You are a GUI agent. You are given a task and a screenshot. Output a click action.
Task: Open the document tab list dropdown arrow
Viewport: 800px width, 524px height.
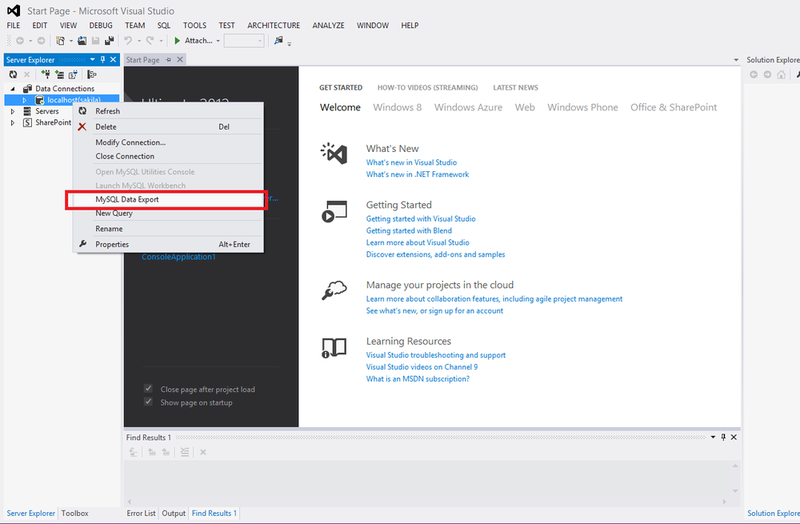(736, 60)
